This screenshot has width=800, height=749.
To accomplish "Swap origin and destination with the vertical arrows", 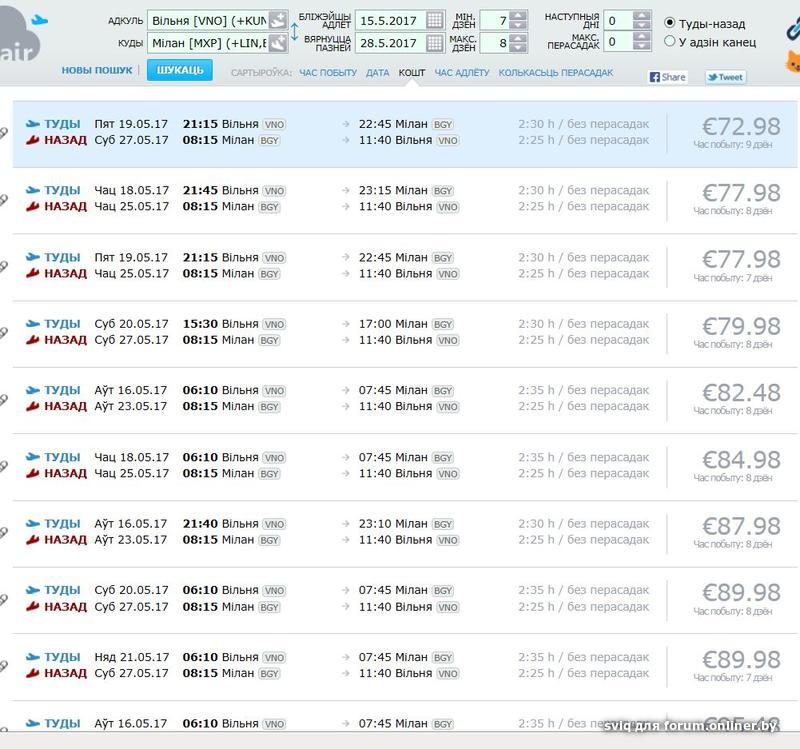I will coord(294,32).
